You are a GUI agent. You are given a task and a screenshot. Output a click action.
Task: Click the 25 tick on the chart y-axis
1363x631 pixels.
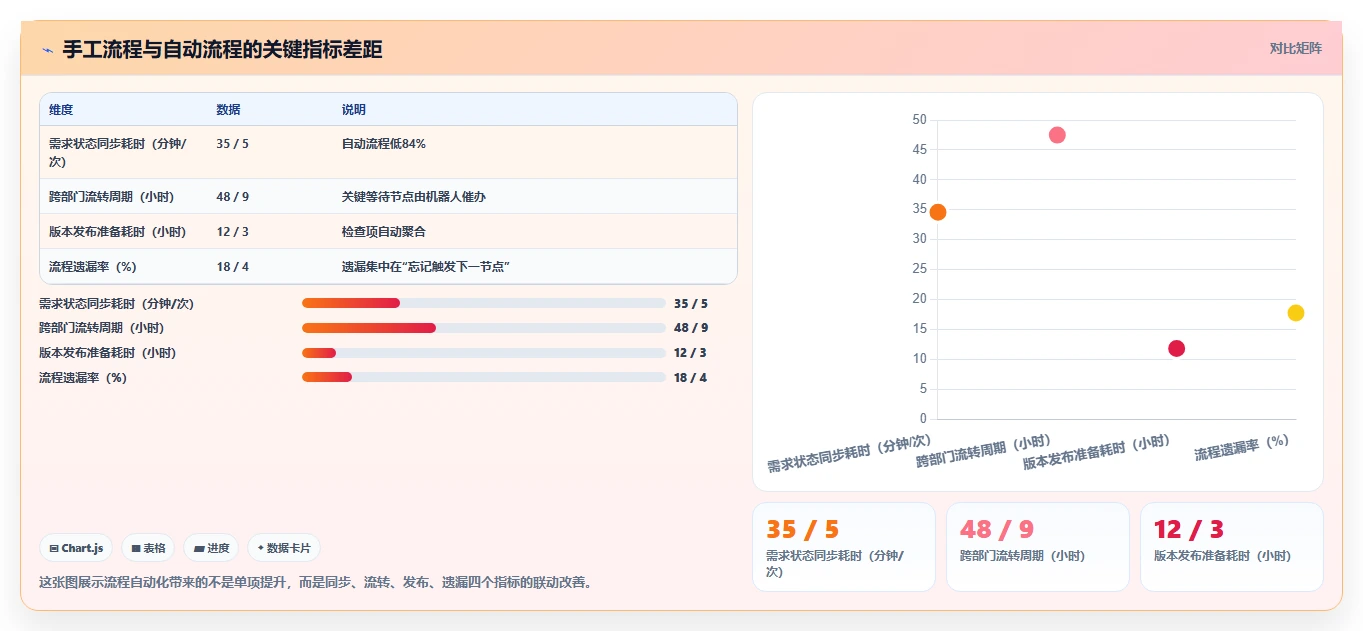coord(920,269)
